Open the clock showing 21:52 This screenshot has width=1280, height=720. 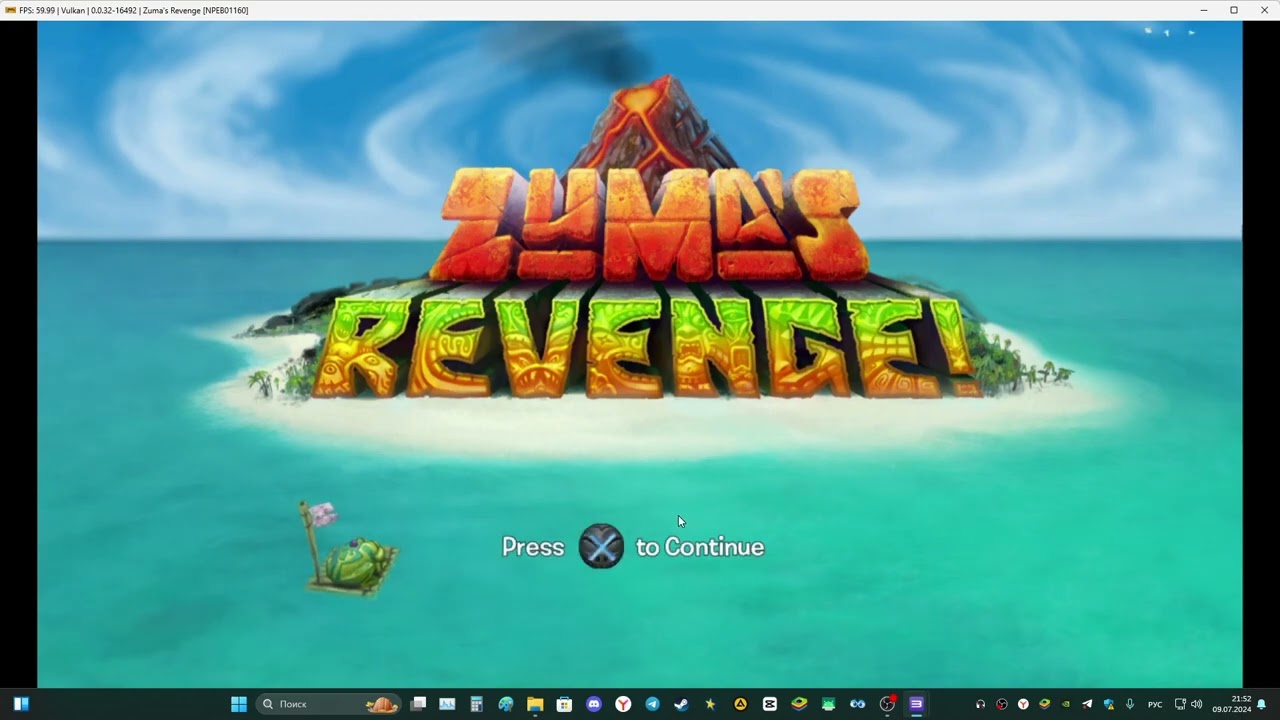[x=1232, y=704]
